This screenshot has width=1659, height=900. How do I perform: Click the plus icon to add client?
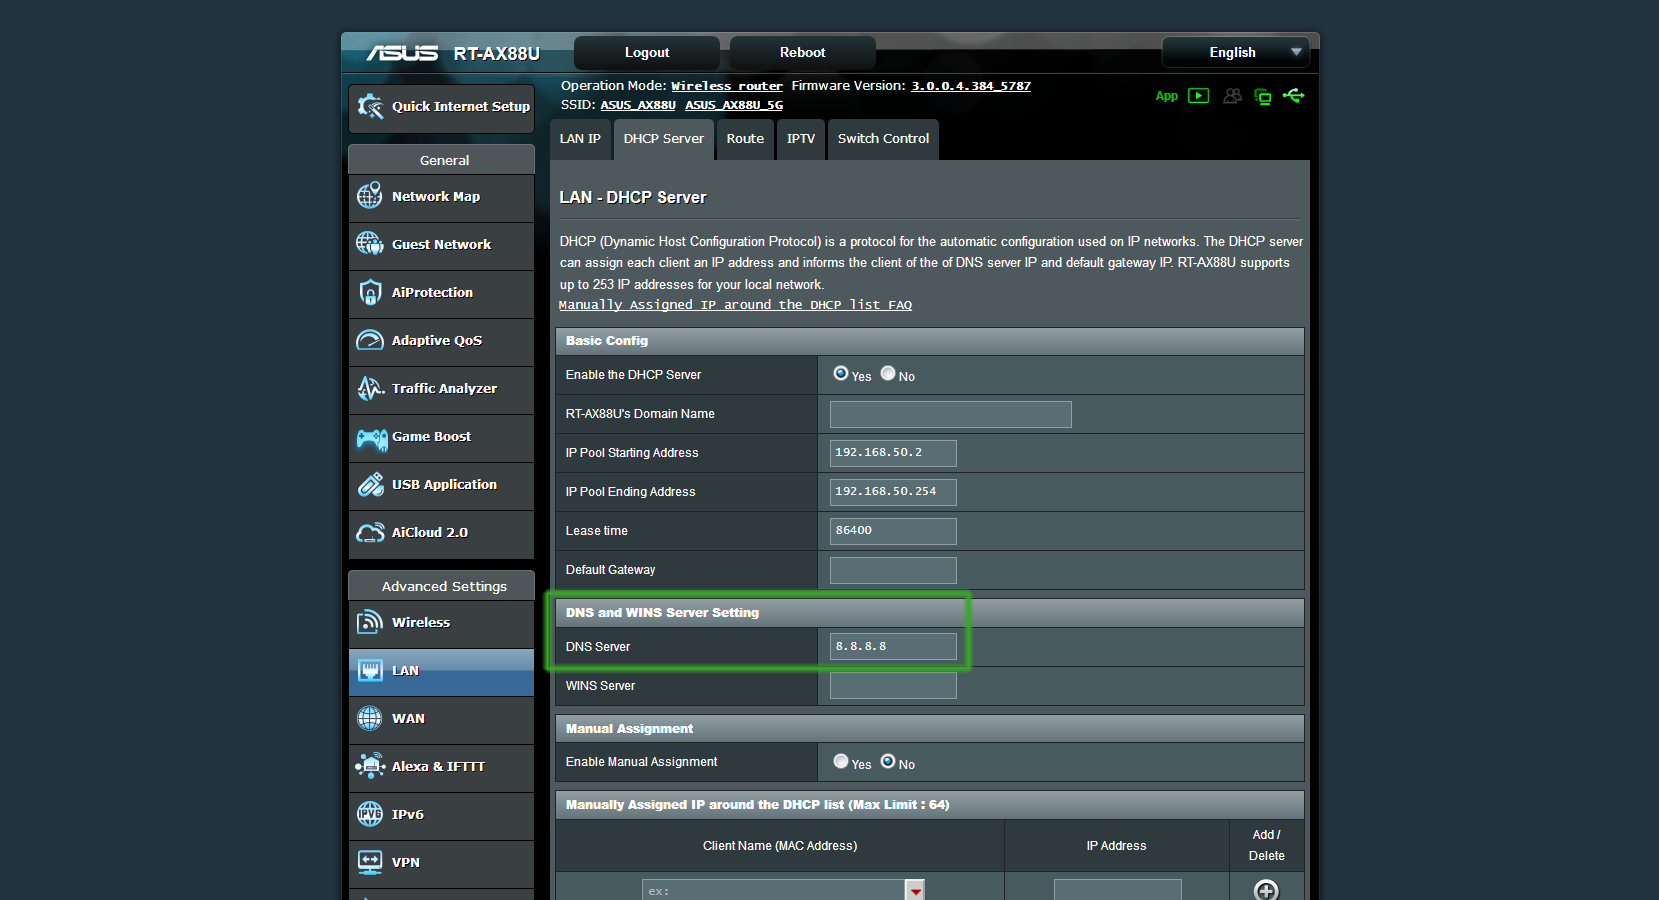pyautogui.click(x=1266, y=890)
